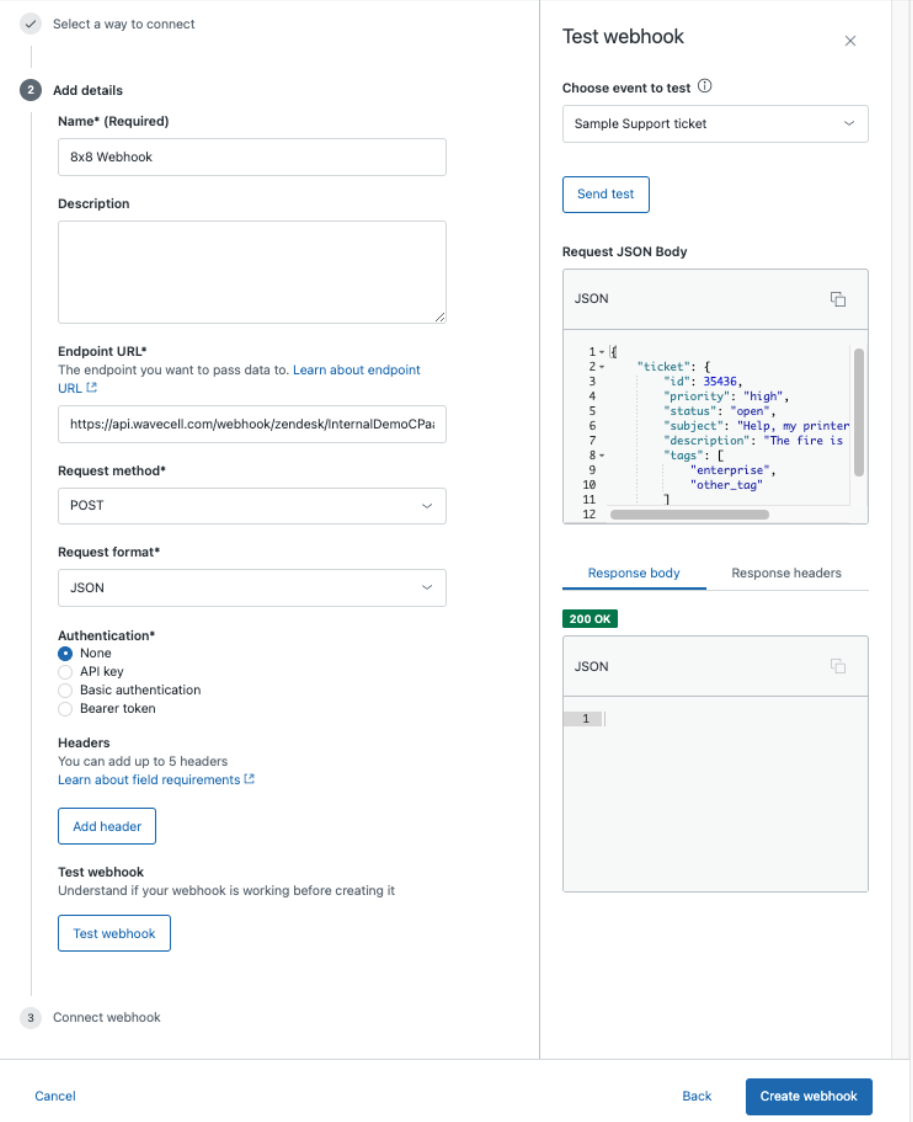Select the Response body tab
The height and width of the screenshot is (1122, 913).
pyautogui.click(x=634, y=573)
